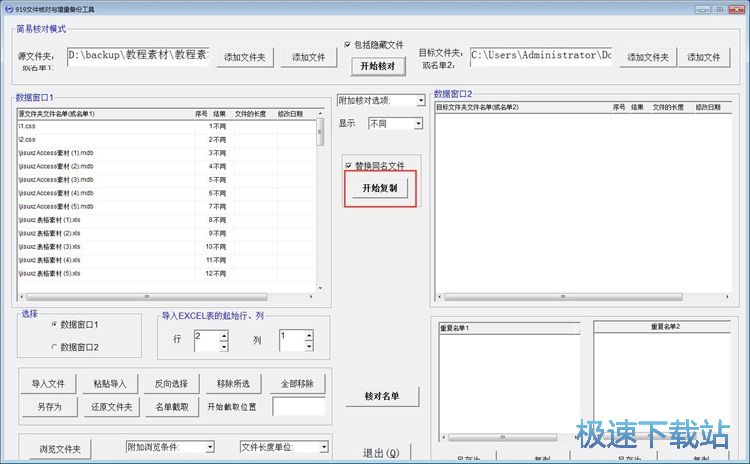Click 添加文件 next to the source path
The height and width of the screenshot is (464, 750).
[x=309, y=57]
